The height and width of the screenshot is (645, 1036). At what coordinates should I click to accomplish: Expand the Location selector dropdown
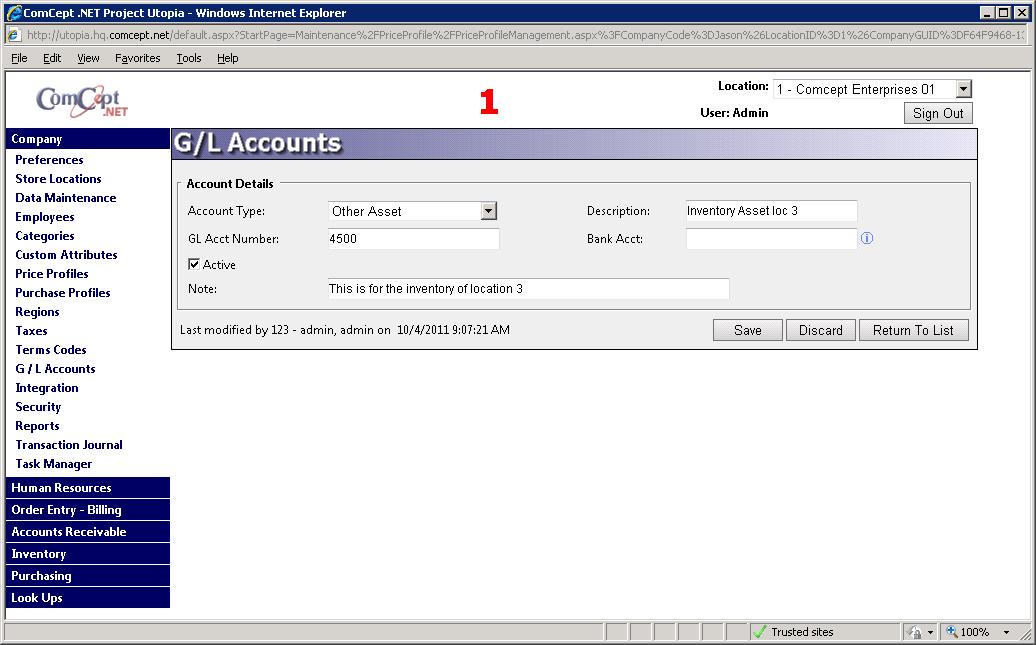962,90
